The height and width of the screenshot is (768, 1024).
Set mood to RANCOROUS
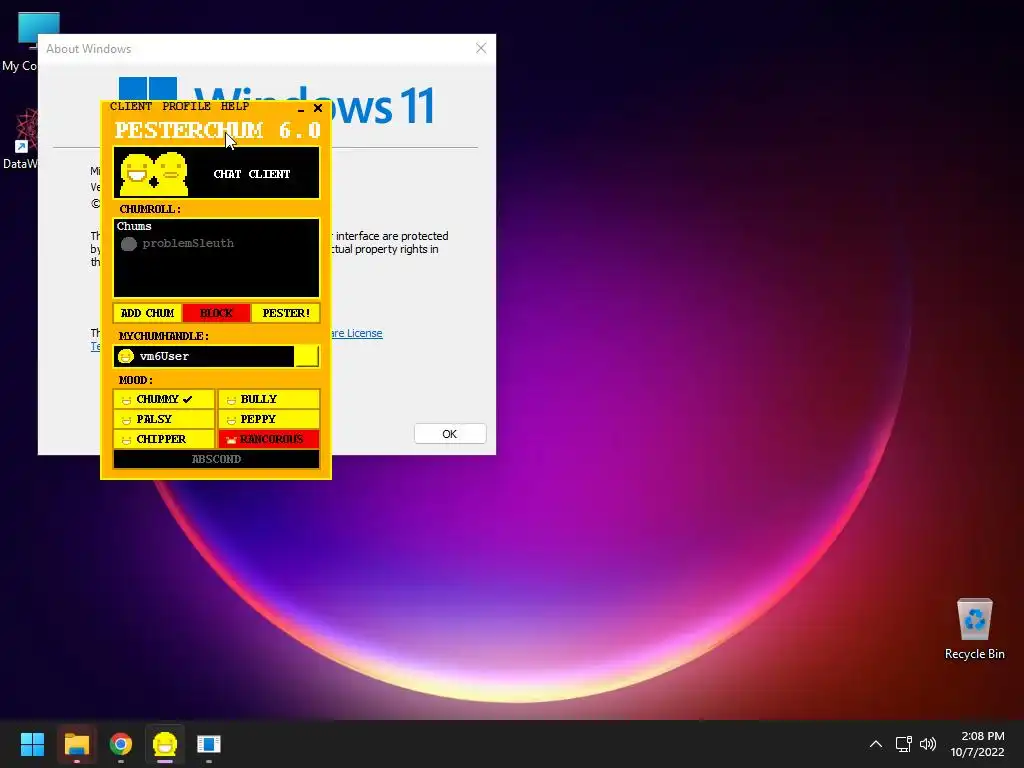(x=268, y=439)
